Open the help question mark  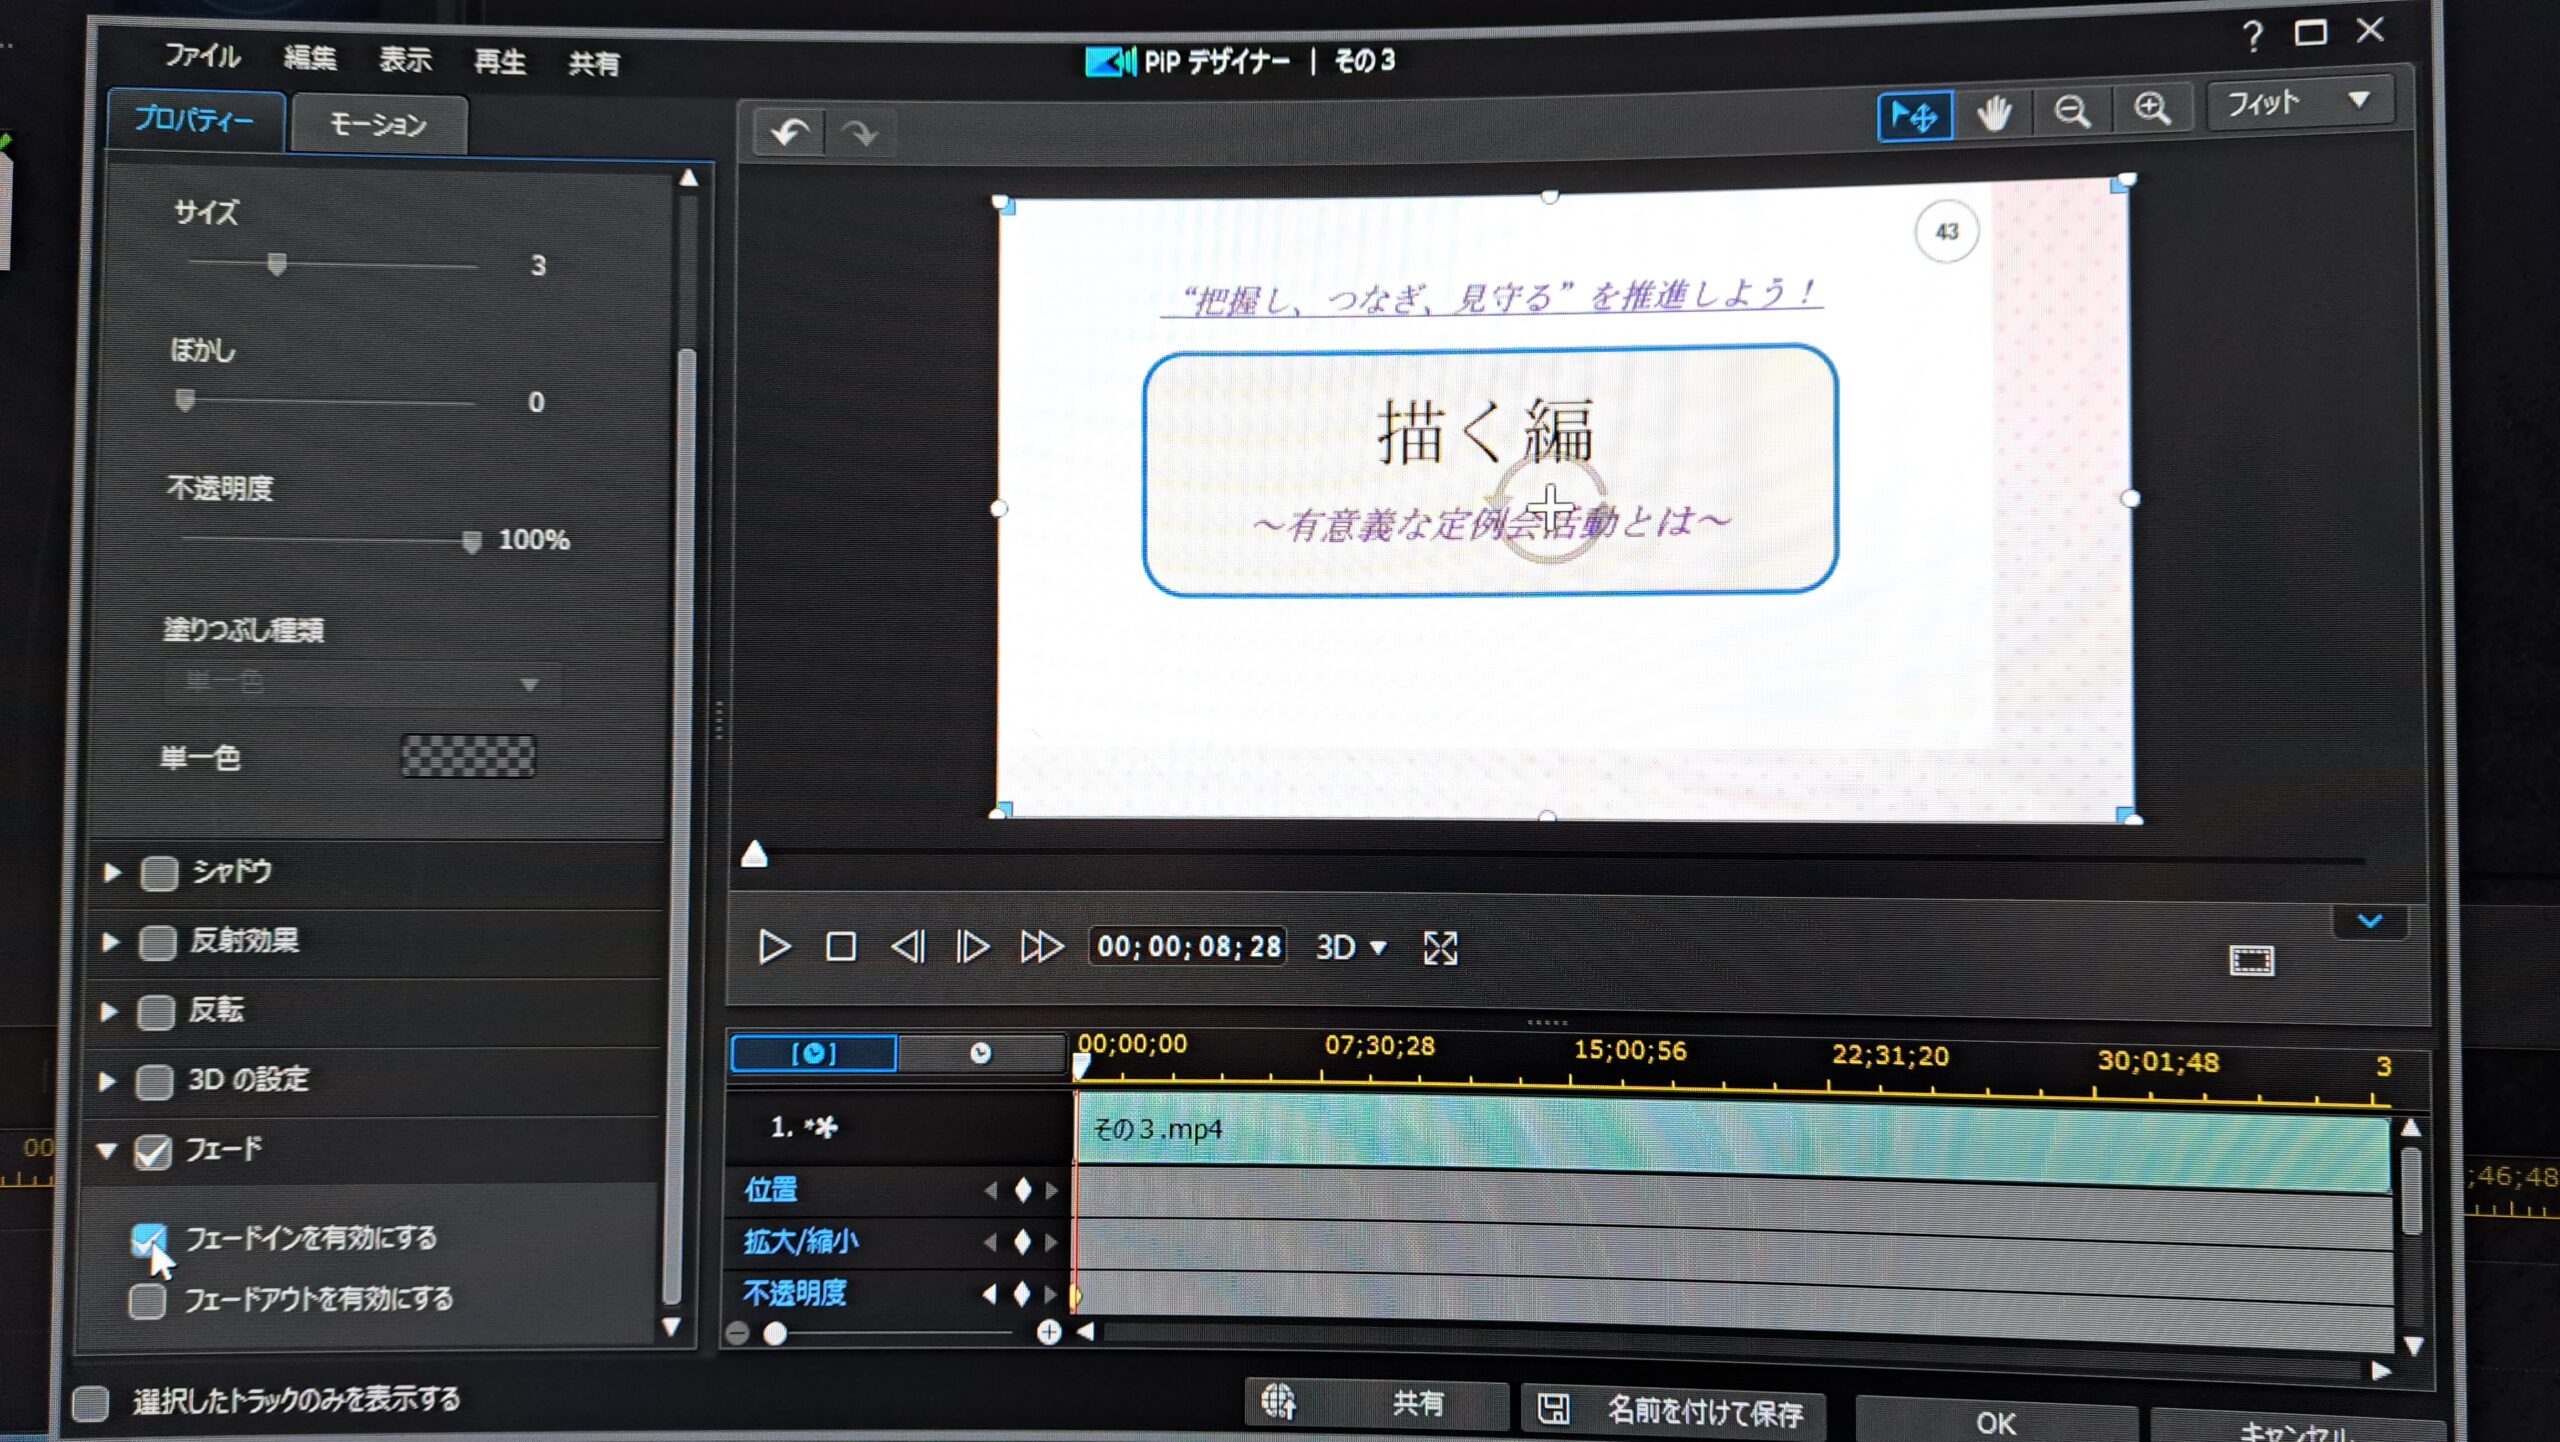point(2253,37)
